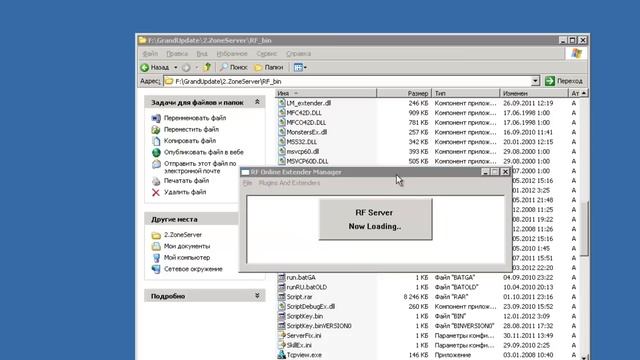Click Удалить файл task link

pyautogui.click(x=185, y=192)
